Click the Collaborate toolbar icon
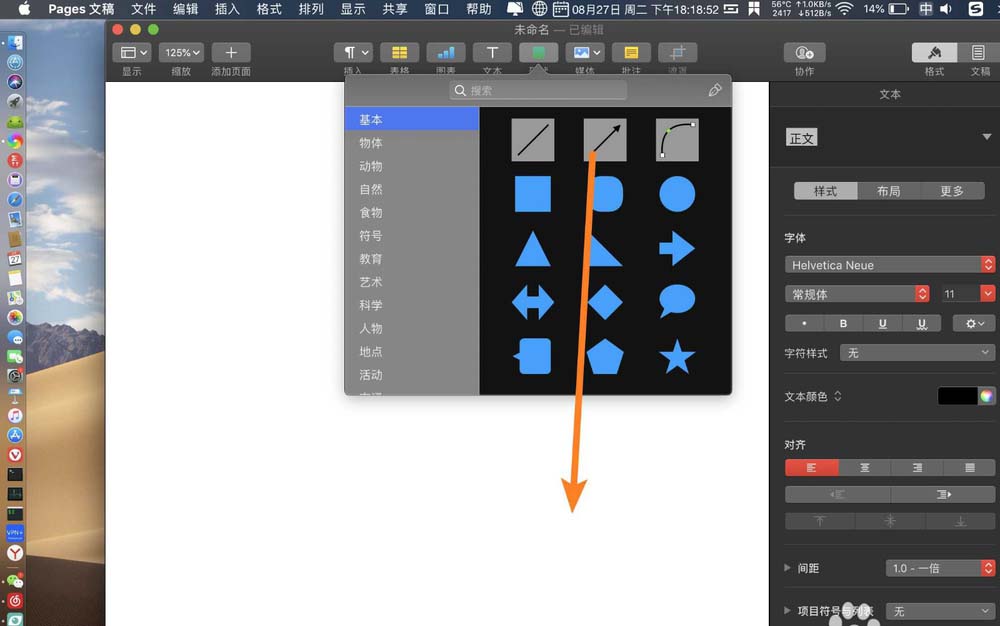 click(804, 52)
